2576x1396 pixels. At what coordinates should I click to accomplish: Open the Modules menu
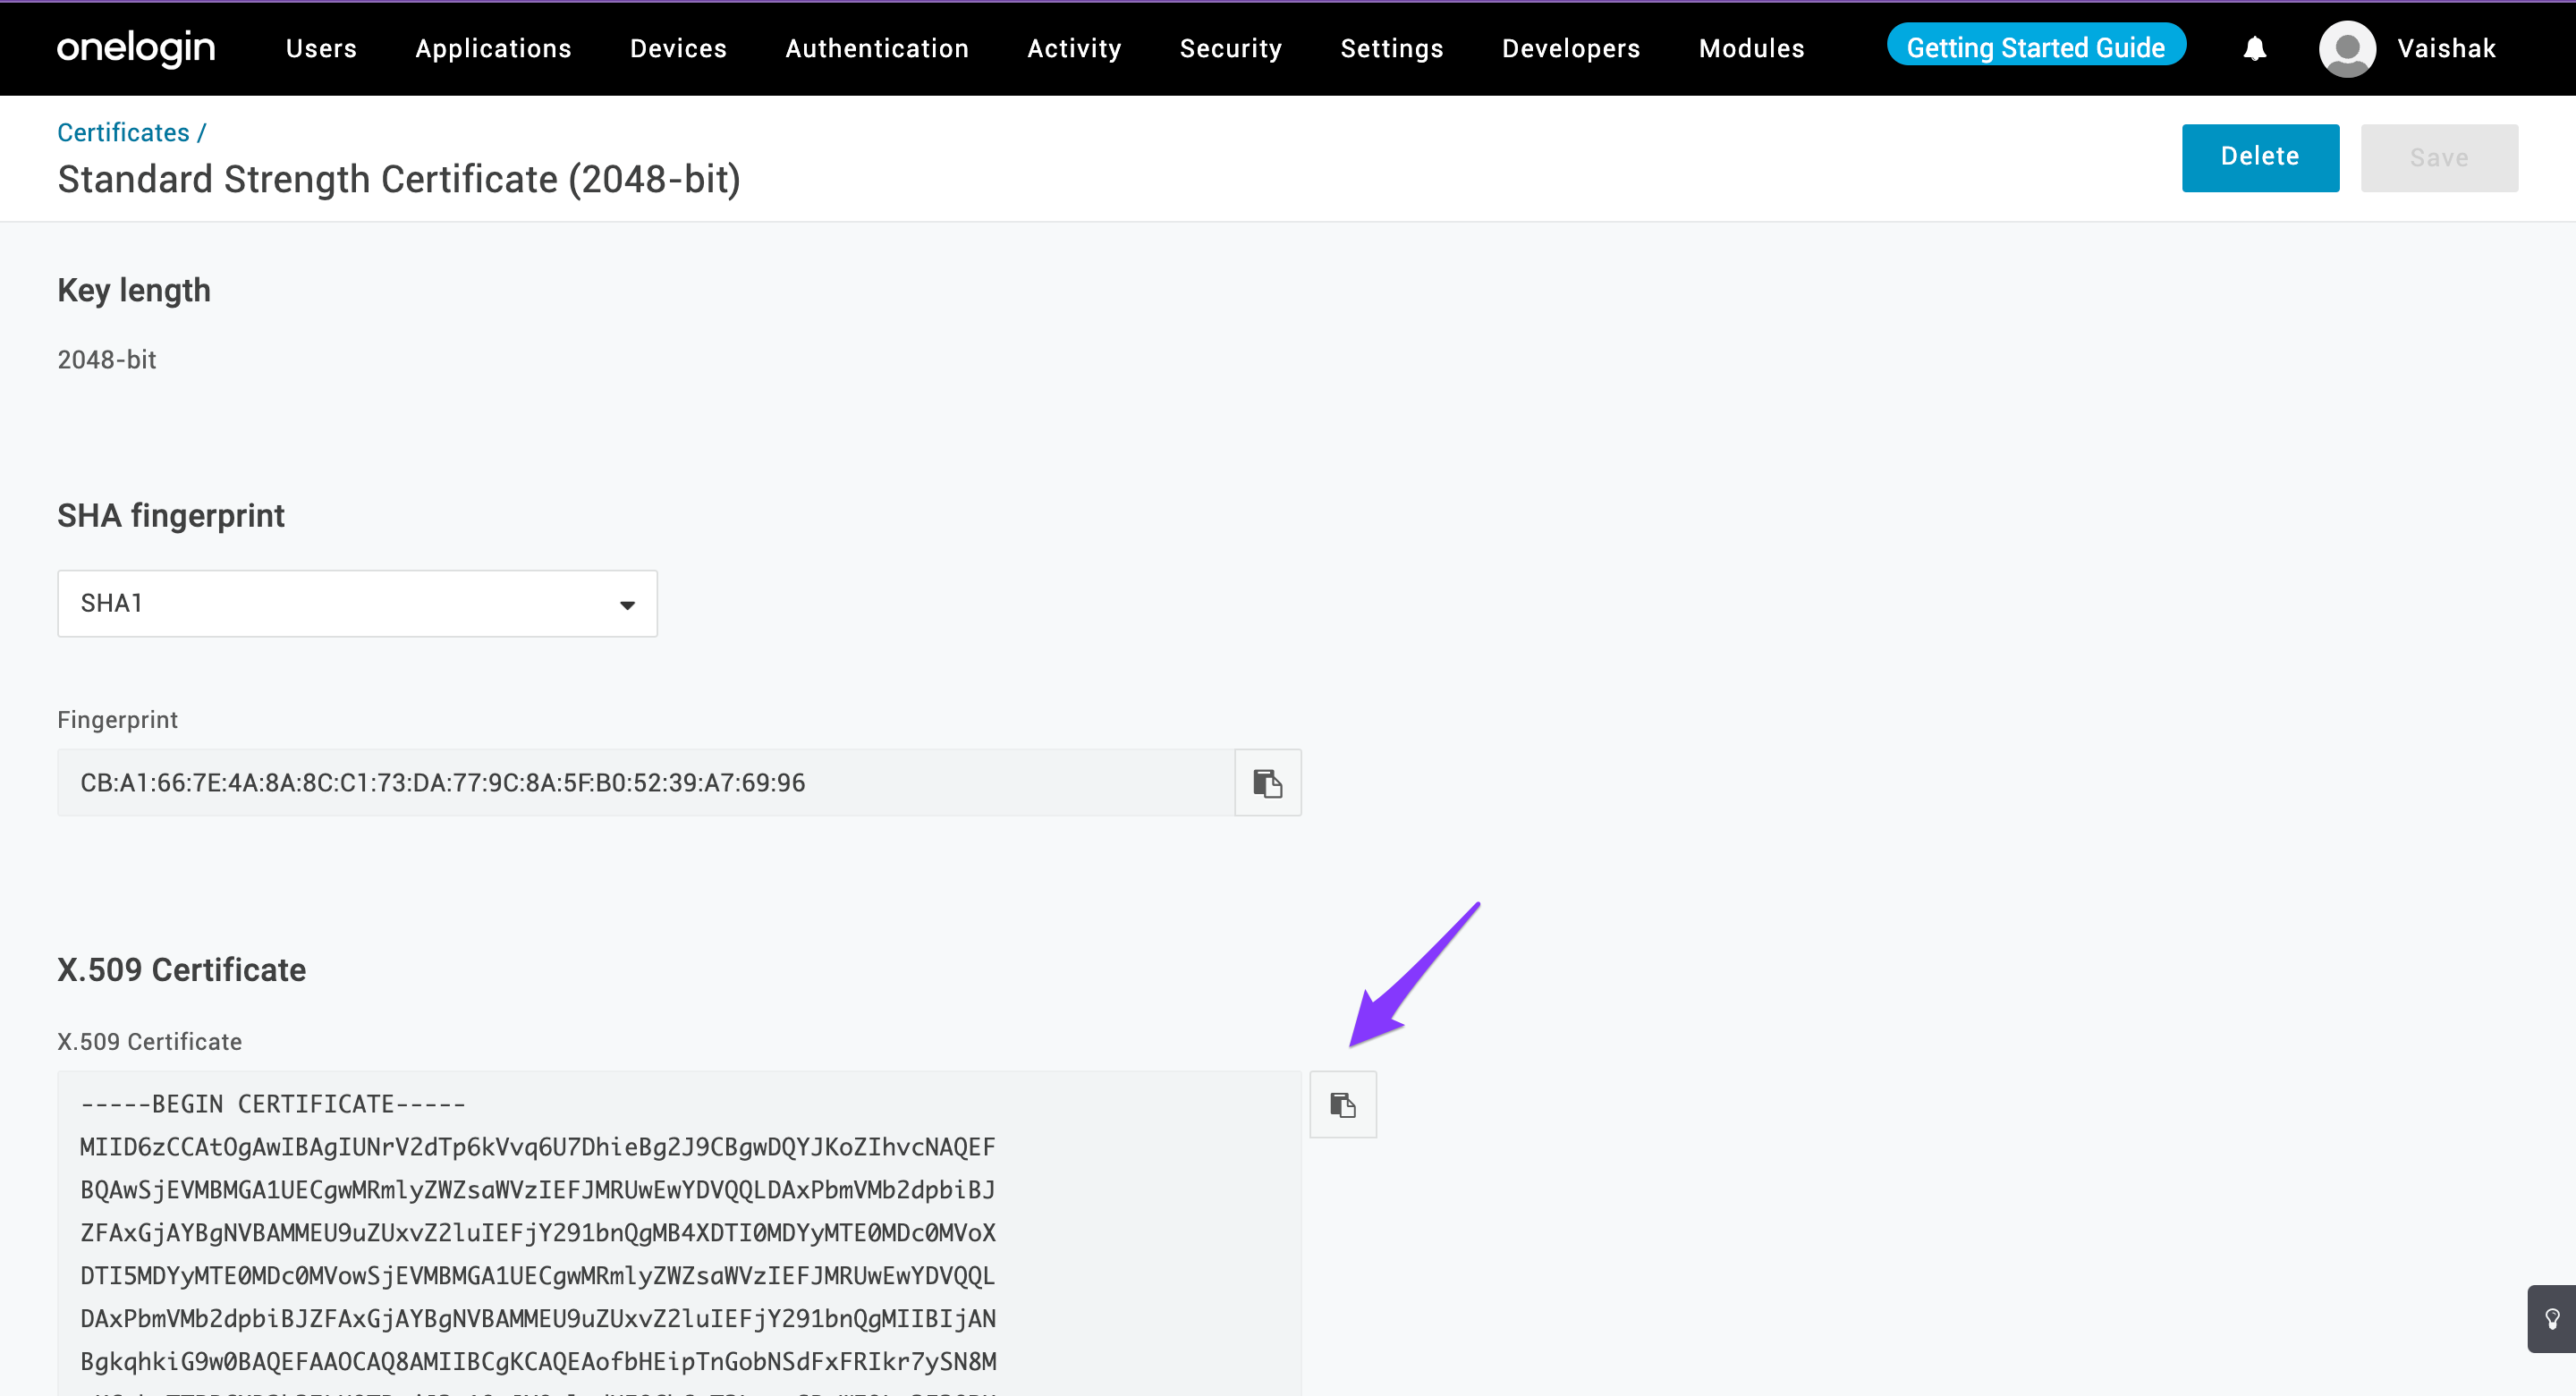click(x=1751, y=48)
